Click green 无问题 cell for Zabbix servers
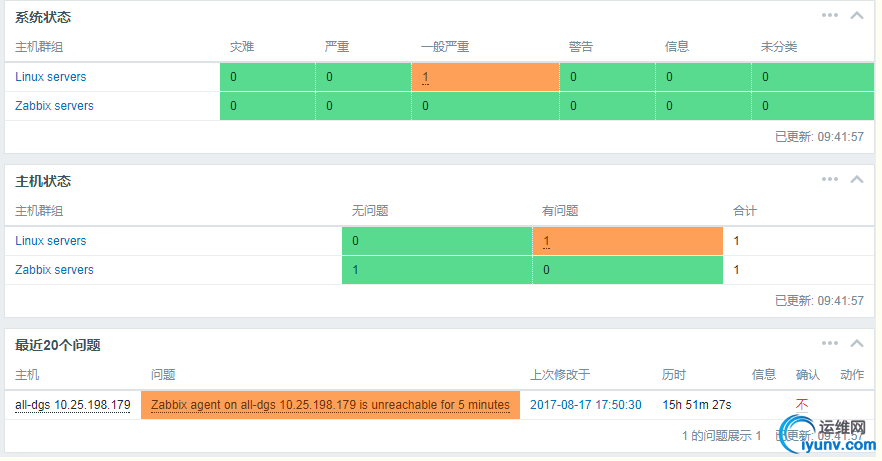The image size is (882, 461). tap(436, 270)
